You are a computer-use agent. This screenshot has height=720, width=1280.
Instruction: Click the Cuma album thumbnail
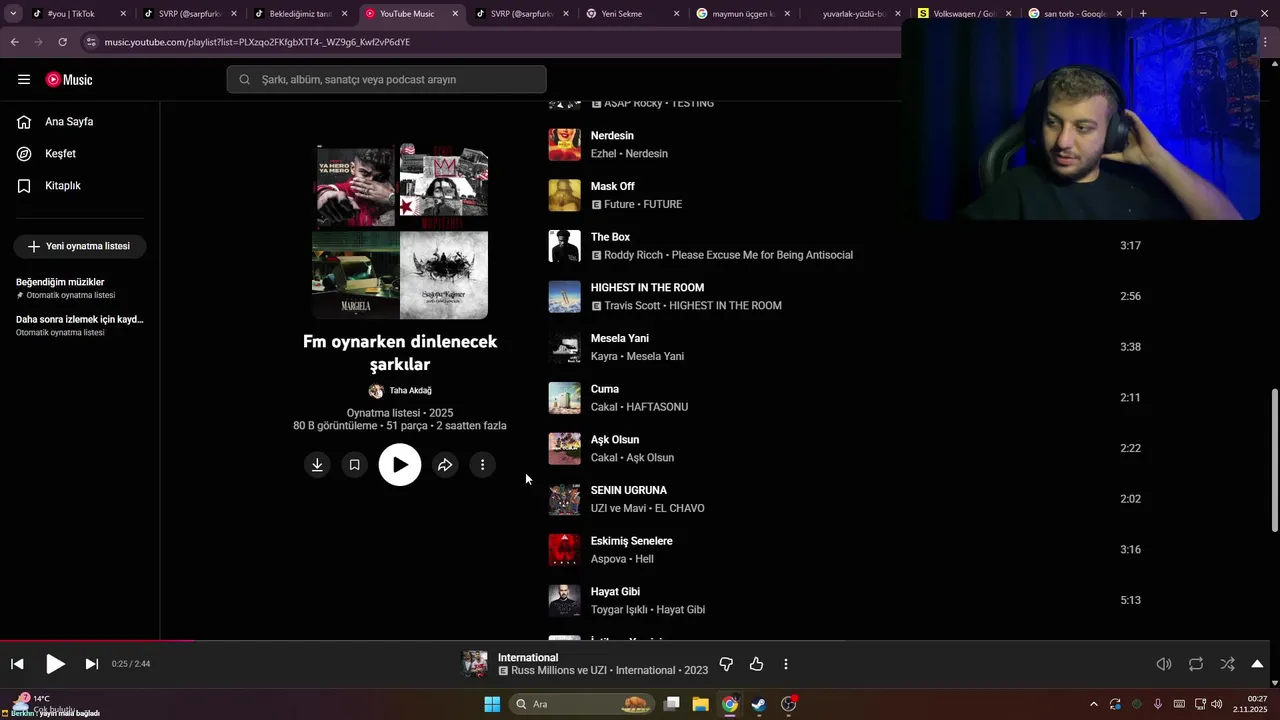click(564, 398)
